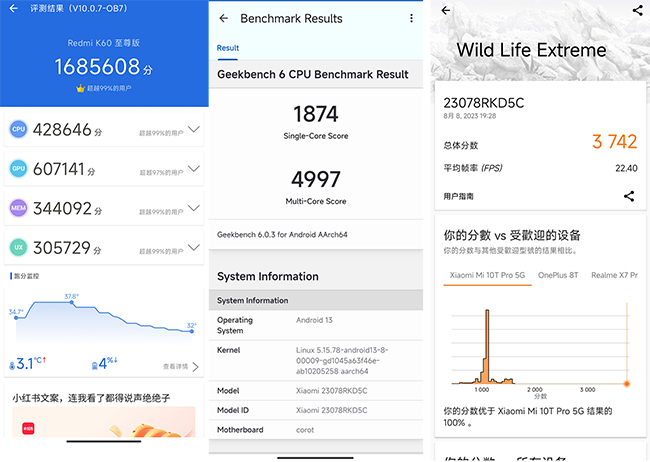Tap the battery drop 4% indicator
This screenshot has width=650, height=462.
pyautogui.click(x=104, y=363)
